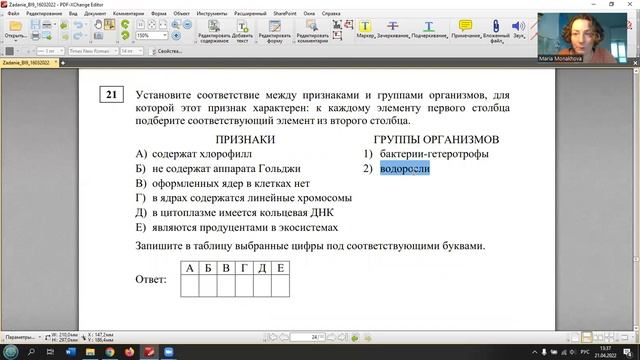This screenshot has height=360, width=640.
Task: Click the Edit Content tool
Action: click(x=214, y=31)
